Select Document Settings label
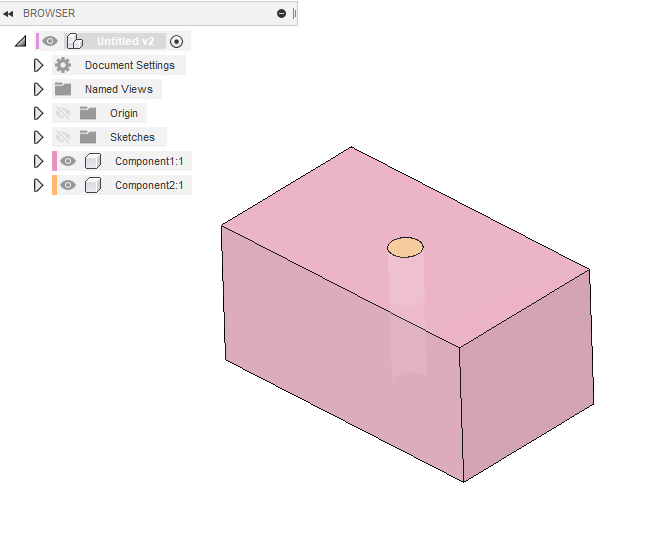This screenshot has width=657, height=549. pyautogui.click(x=129, y=65)
